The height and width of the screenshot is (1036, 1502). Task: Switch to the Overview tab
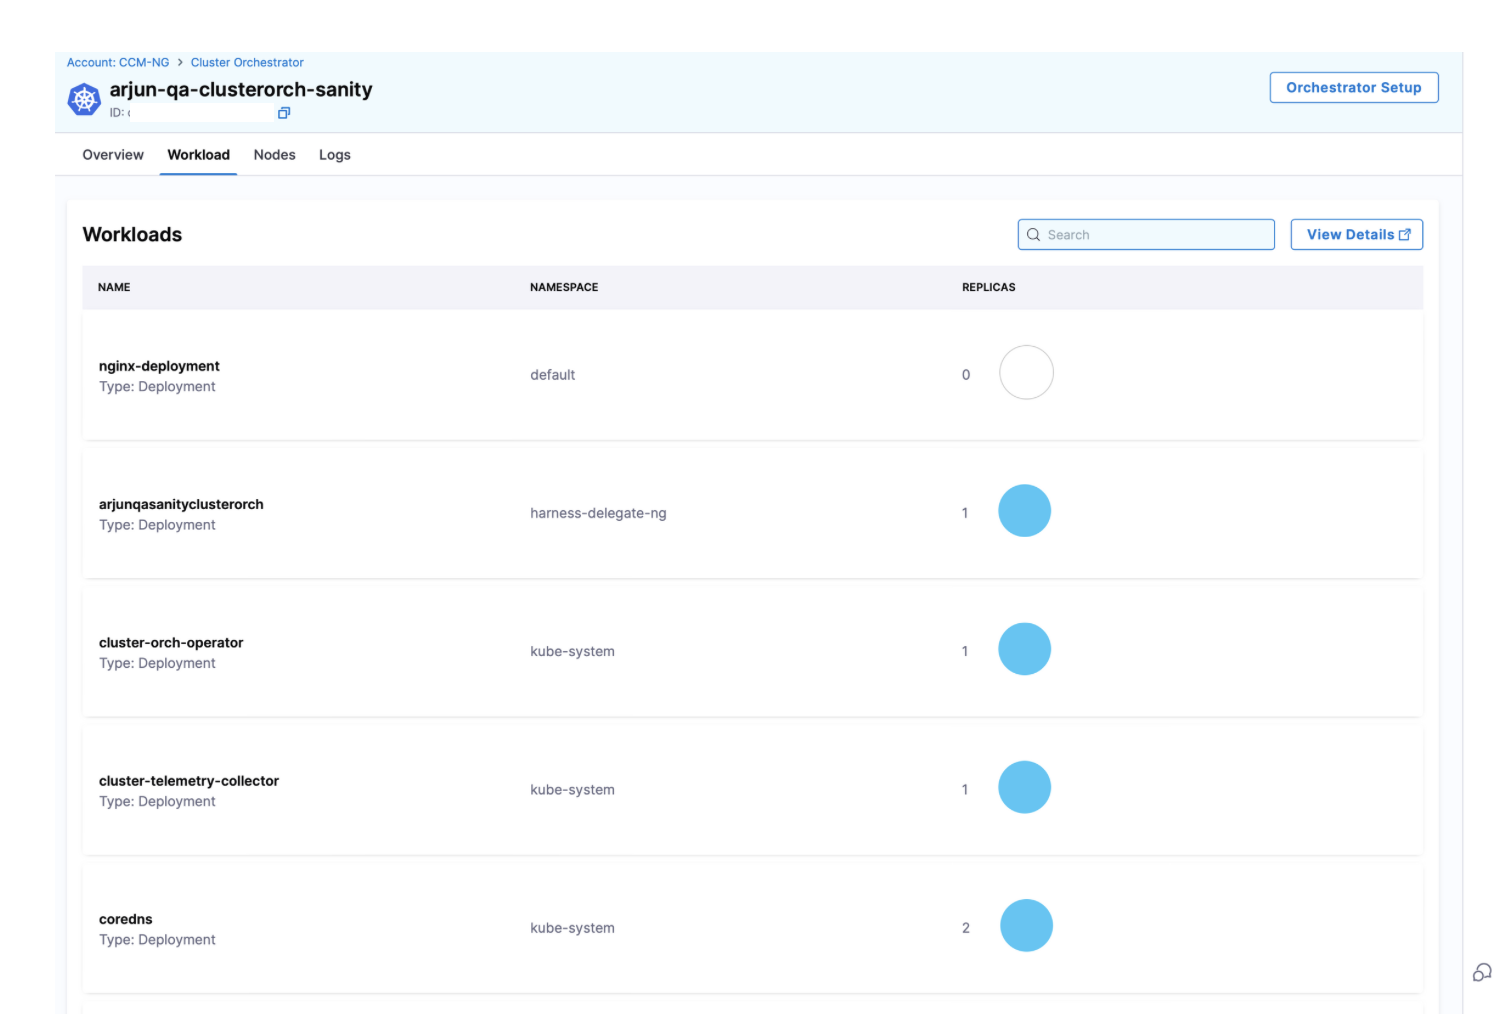pyautogui.click(x=113, y=155)
